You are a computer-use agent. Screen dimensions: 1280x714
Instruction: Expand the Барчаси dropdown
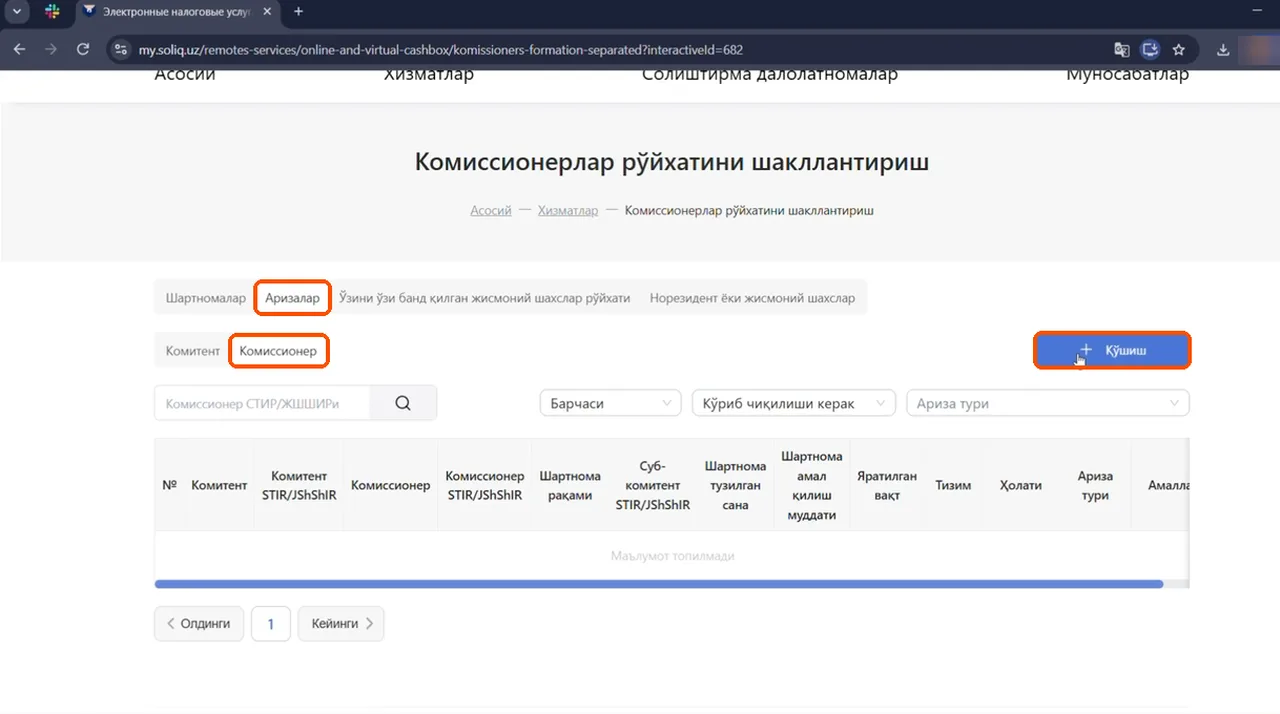click(610, 403)
